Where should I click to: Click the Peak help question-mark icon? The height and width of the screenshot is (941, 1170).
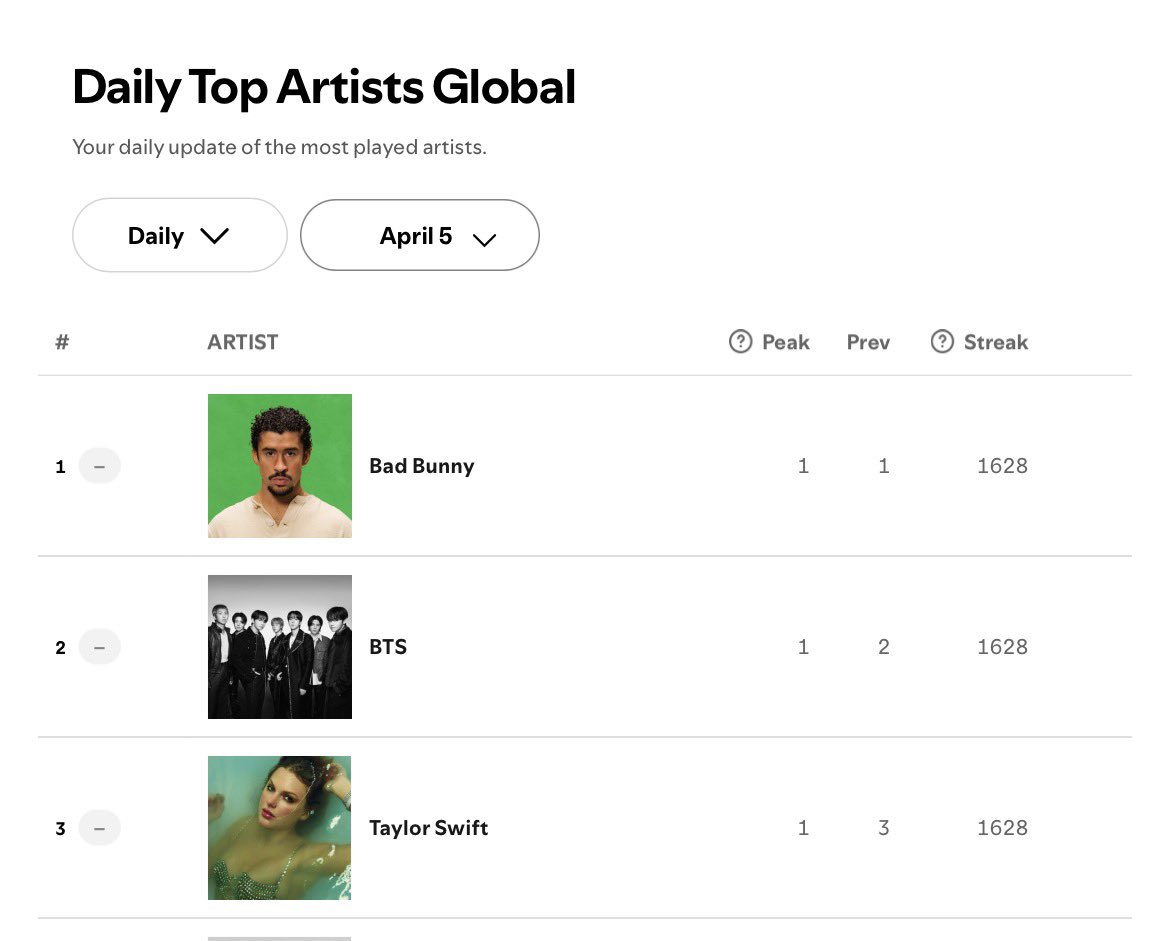pyautogui.click(x=740, y=342)
